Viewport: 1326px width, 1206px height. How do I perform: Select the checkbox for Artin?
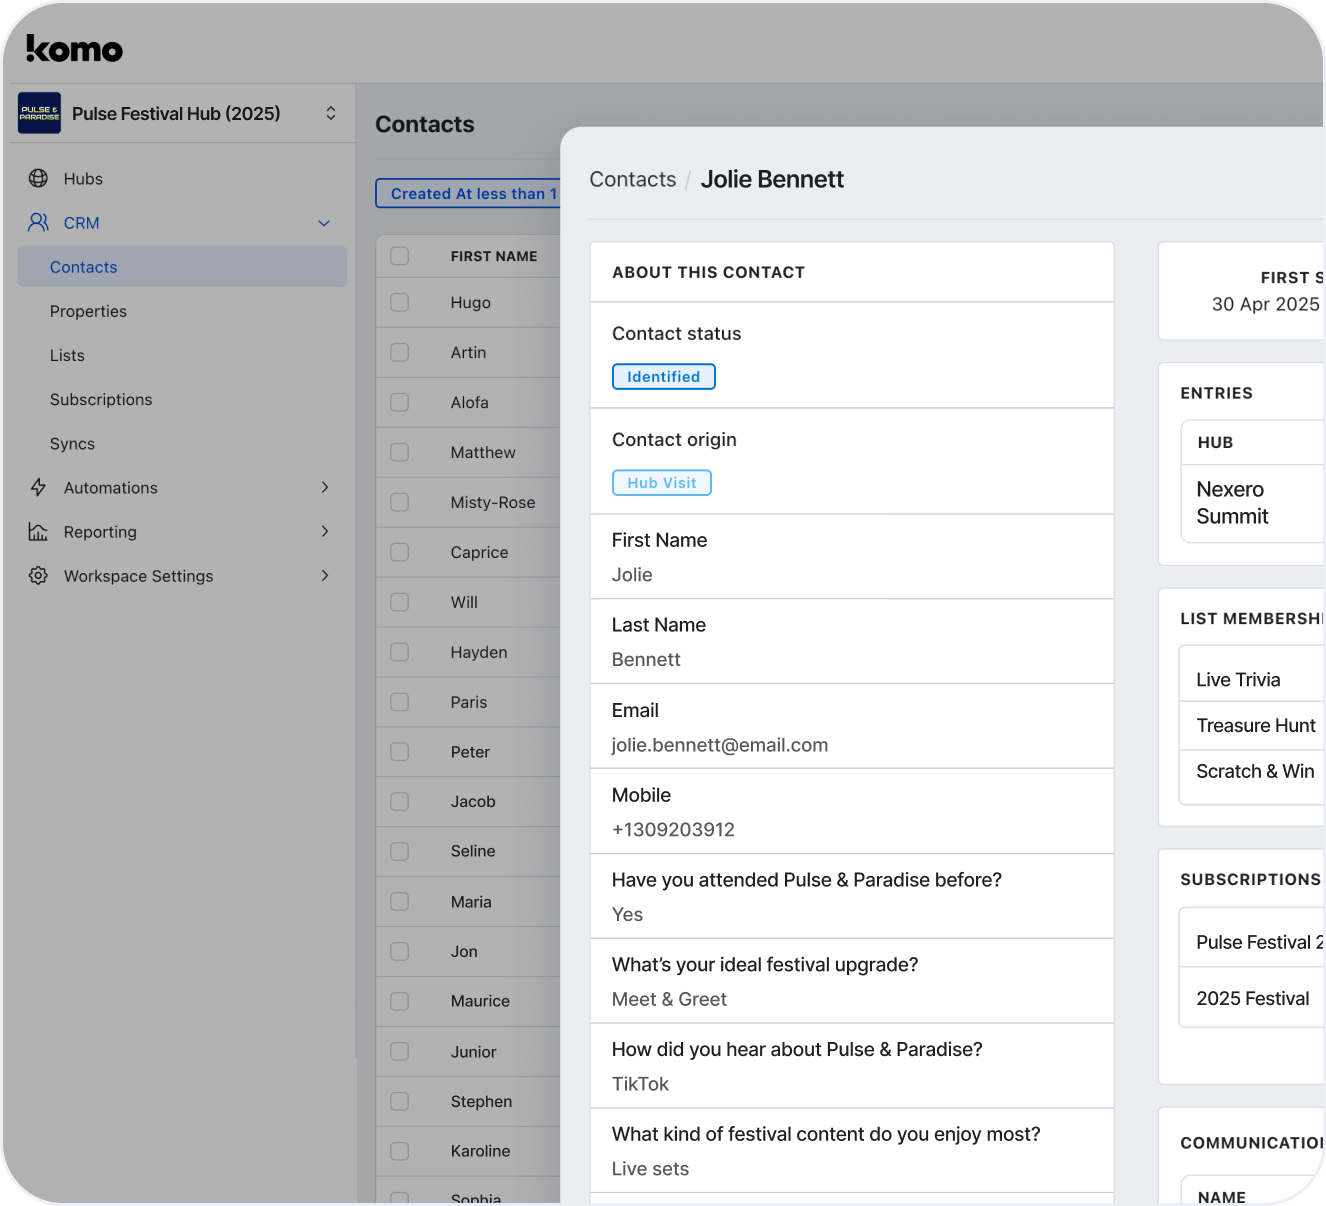(400, 352)
